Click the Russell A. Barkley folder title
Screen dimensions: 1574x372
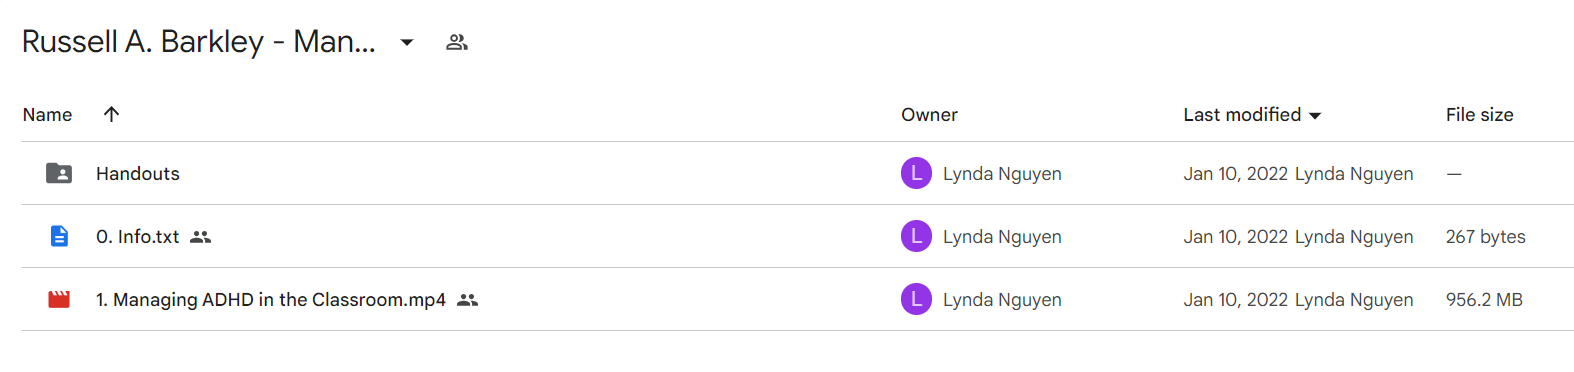pos(199,42)
